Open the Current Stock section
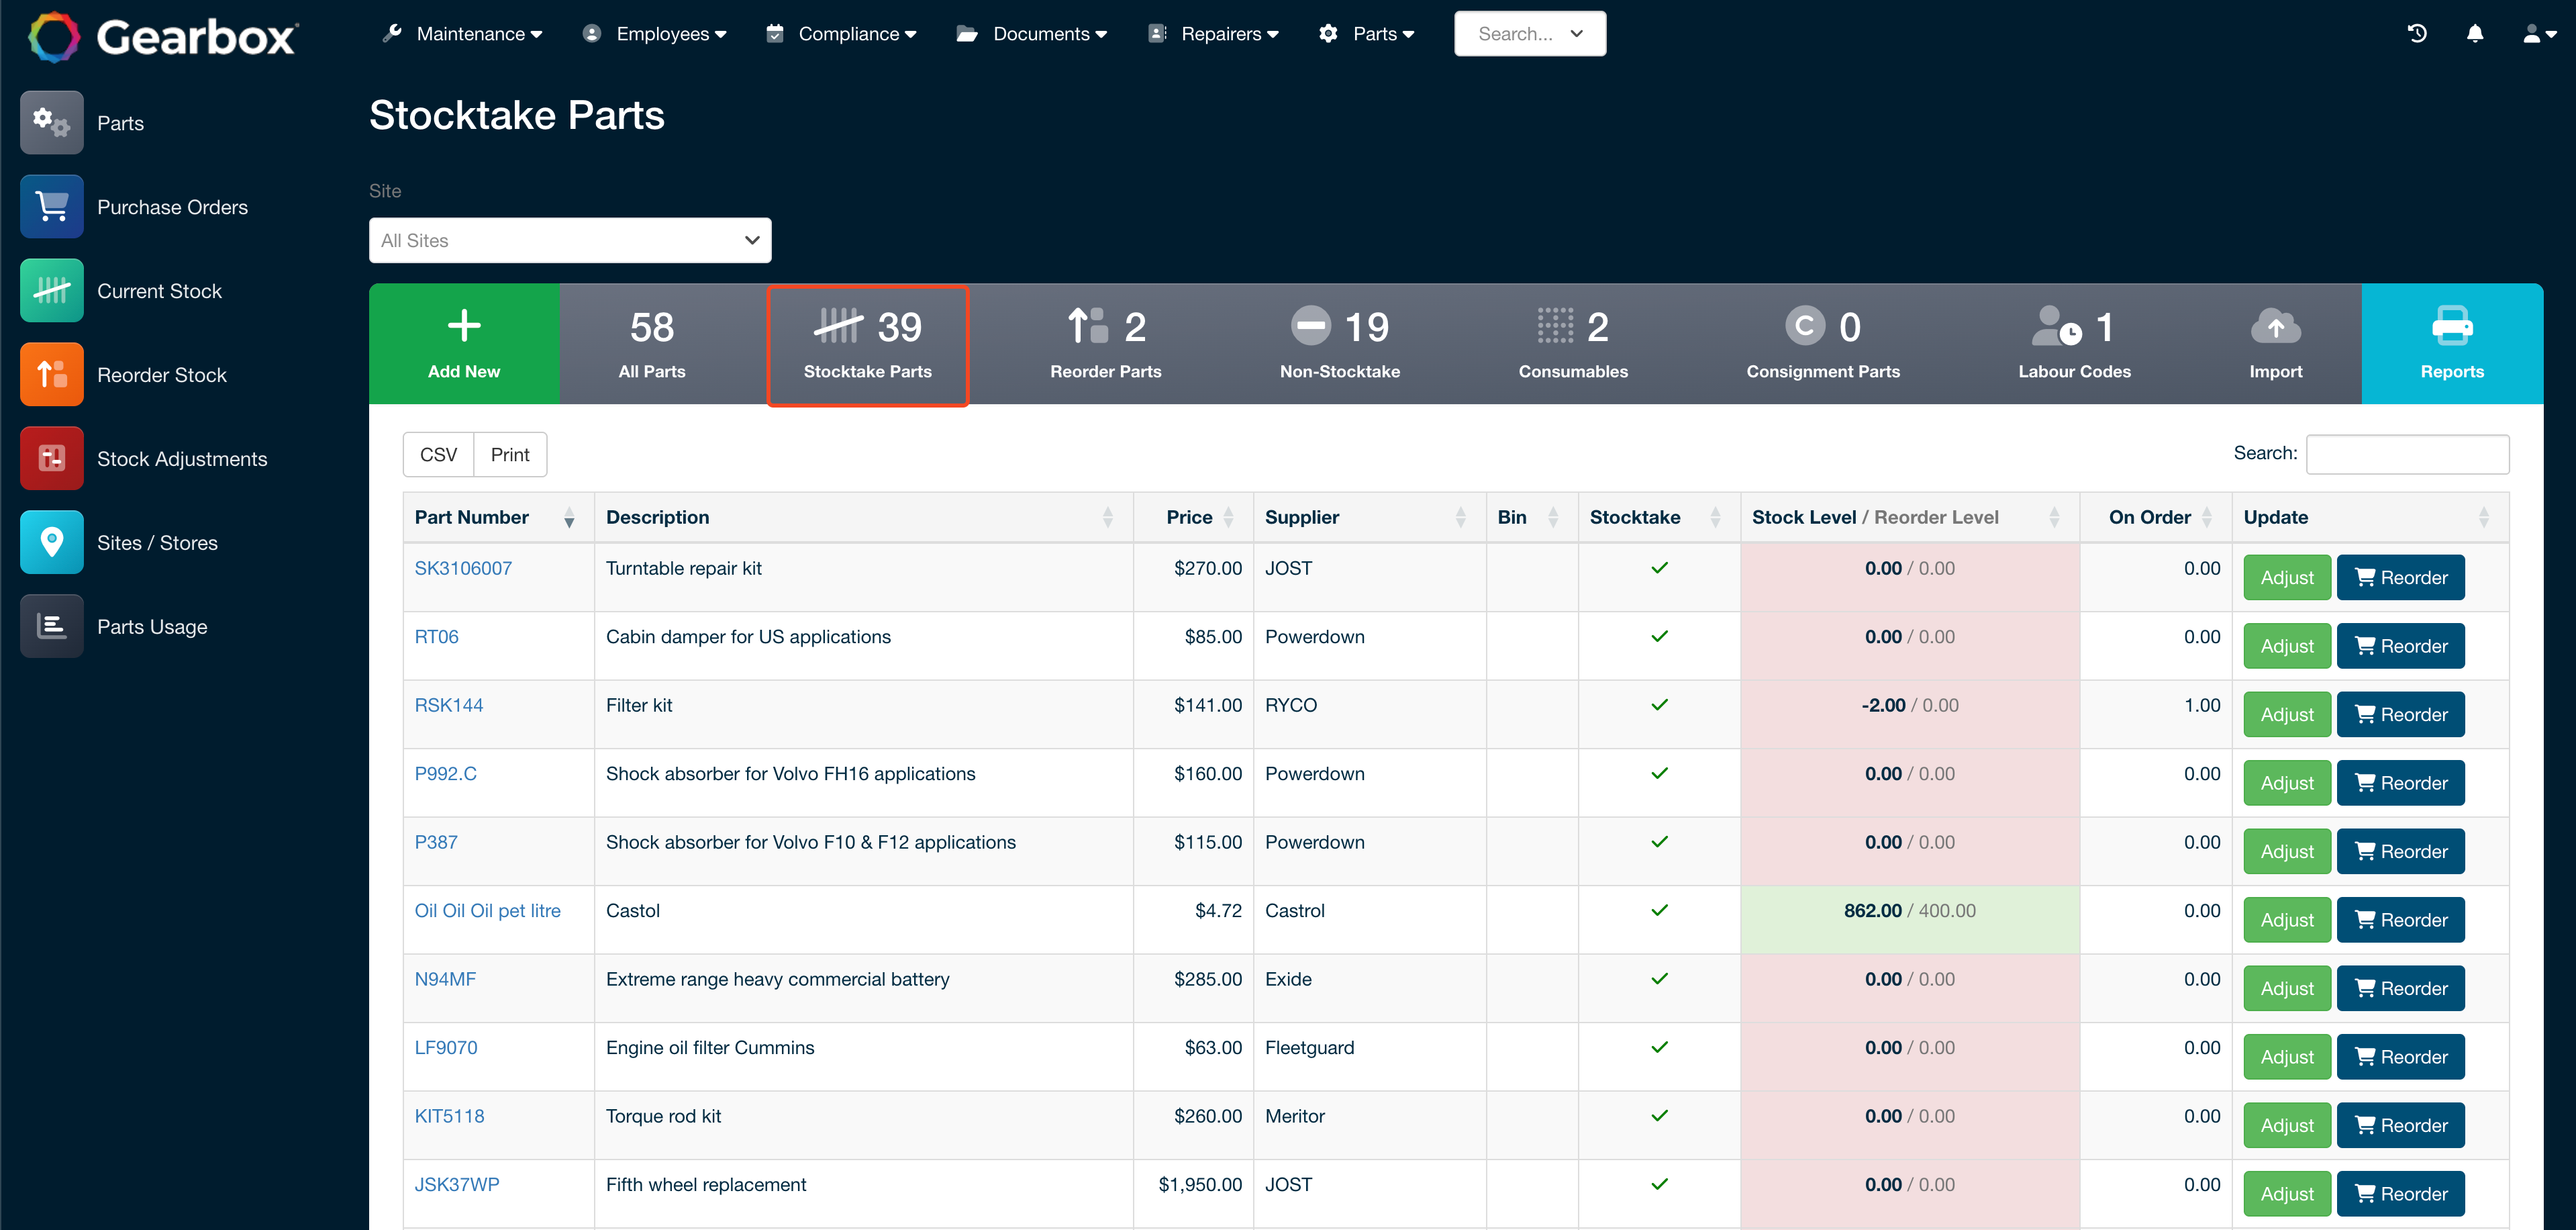2576x1230 pixels. click(159, 290)
